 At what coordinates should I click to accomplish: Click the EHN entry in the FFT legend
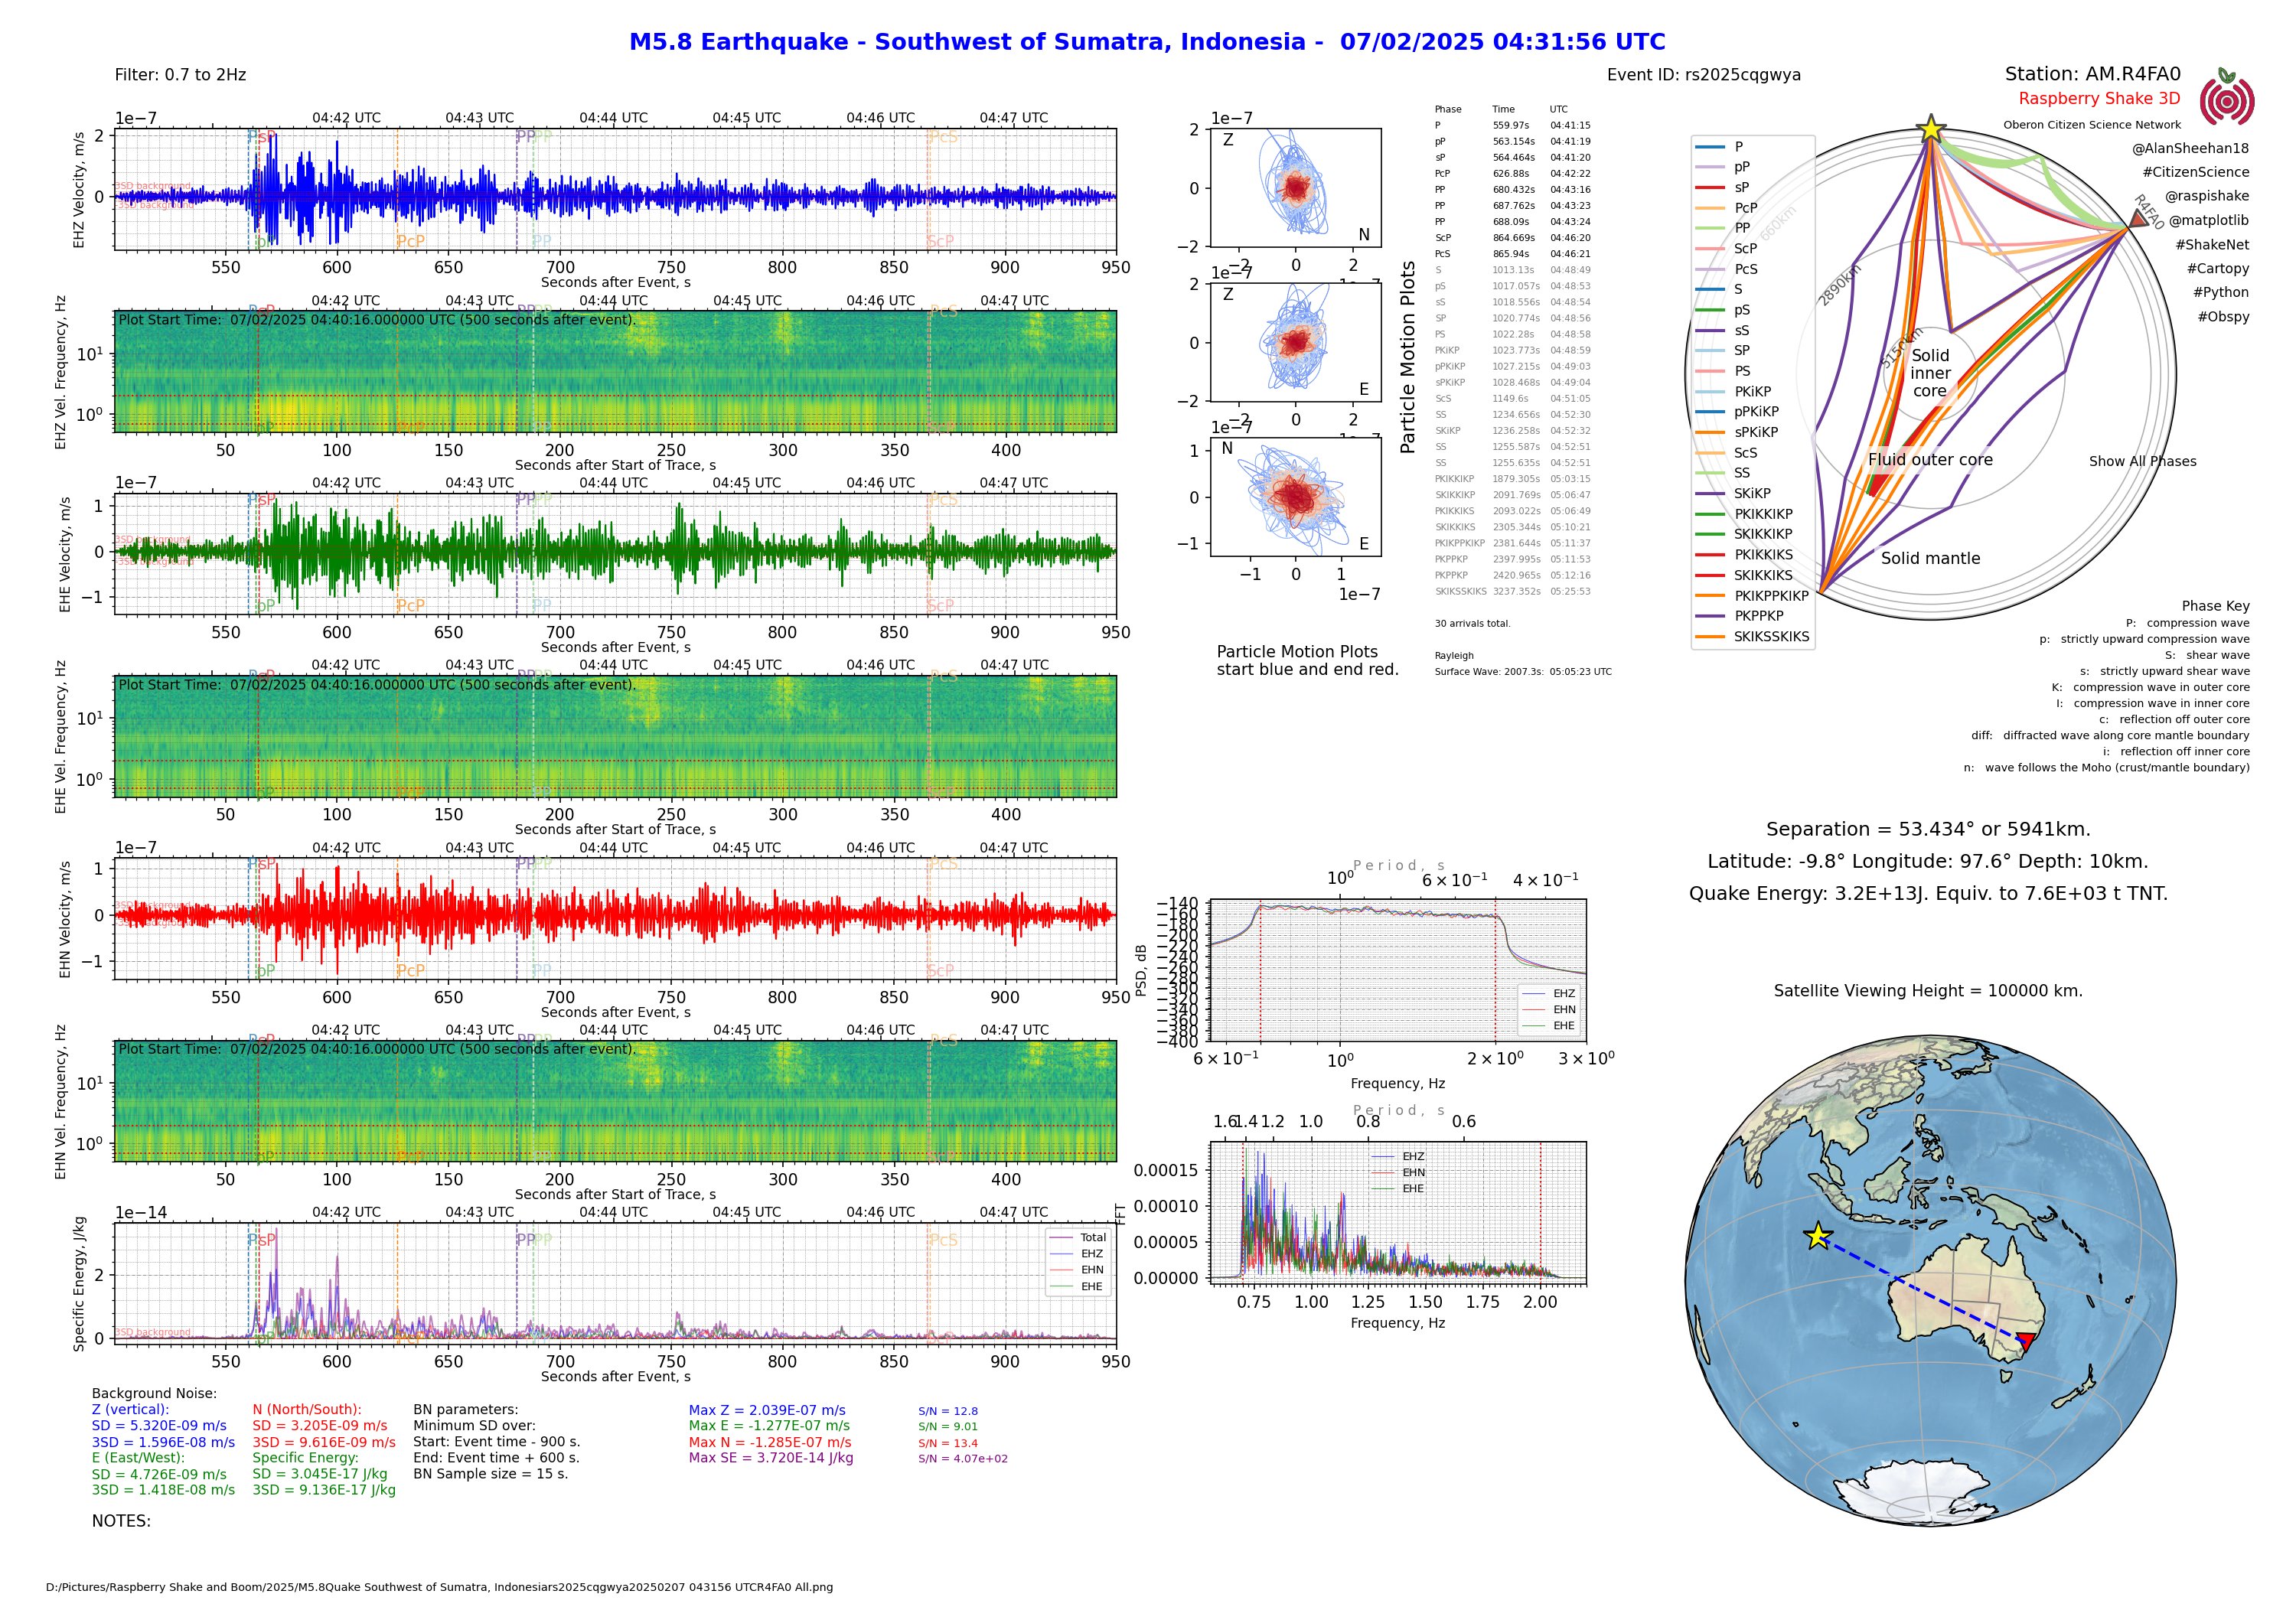(1413, 1172)
